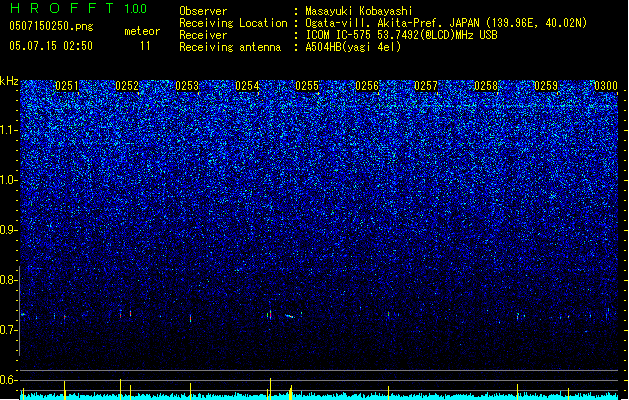Click the kHz axis unit label
Image resolution: width=629 pixels, height=400 pixels.
[9, 81]
